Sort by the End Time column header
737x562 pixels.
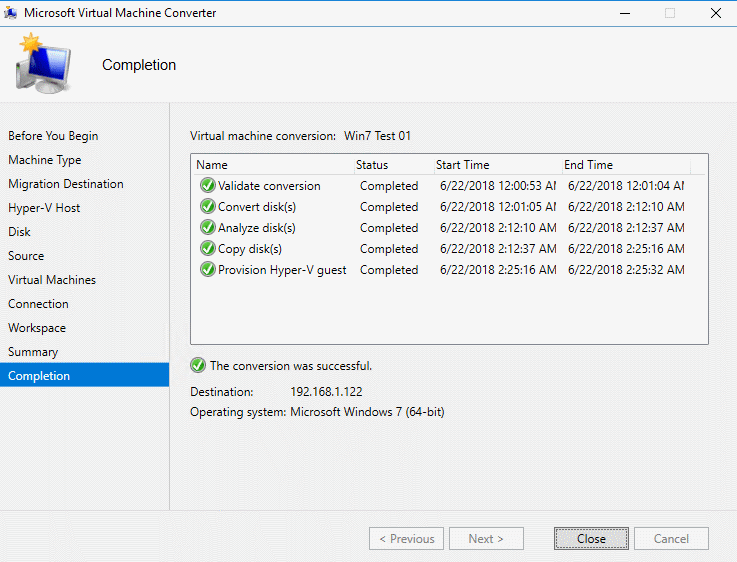tap(627, 164)
